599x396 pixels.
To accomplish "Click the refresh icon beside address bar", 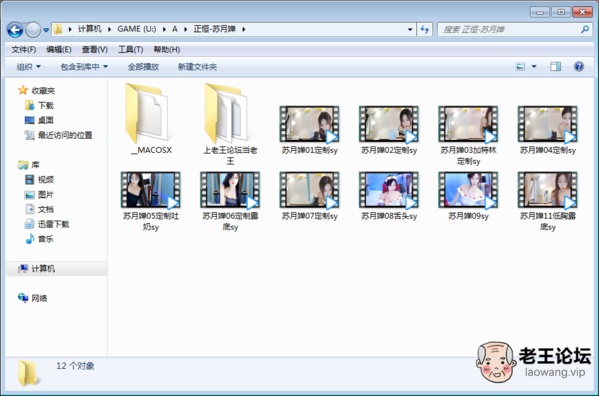I will (x=424, y=29).
